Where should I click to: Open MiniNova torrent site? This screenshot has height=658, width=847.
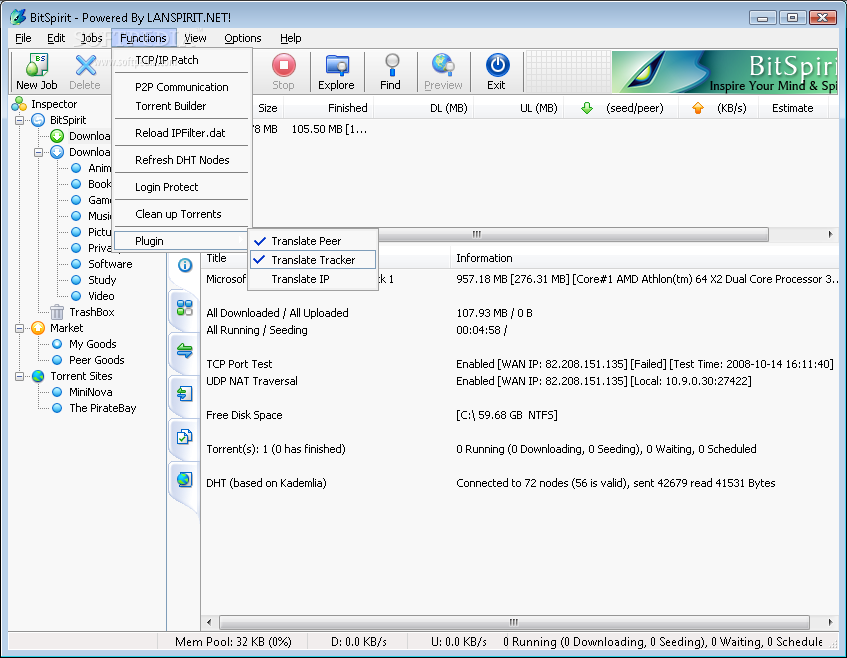[90, 392]
